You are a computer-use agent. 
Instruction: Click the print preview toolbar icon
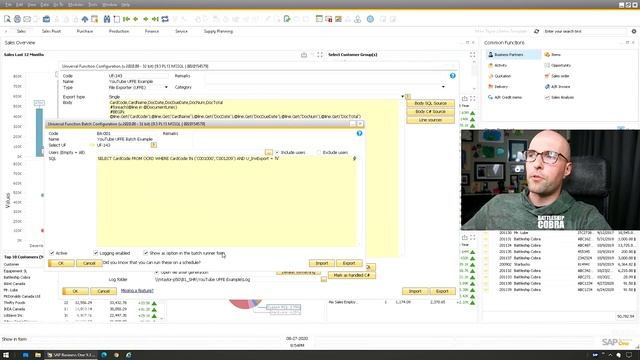pos(7,19)
